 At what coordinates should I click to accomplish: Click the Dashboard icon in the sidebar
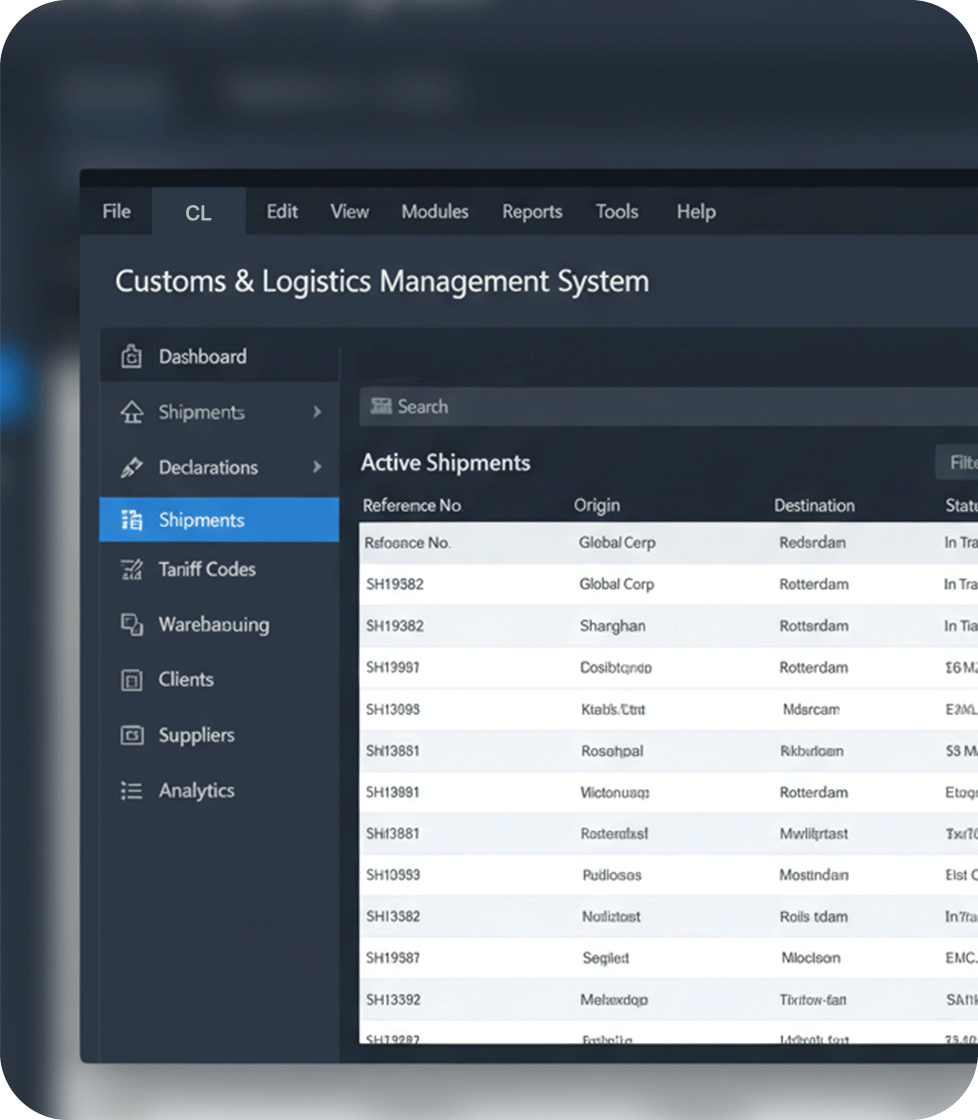tap(131, 357)
